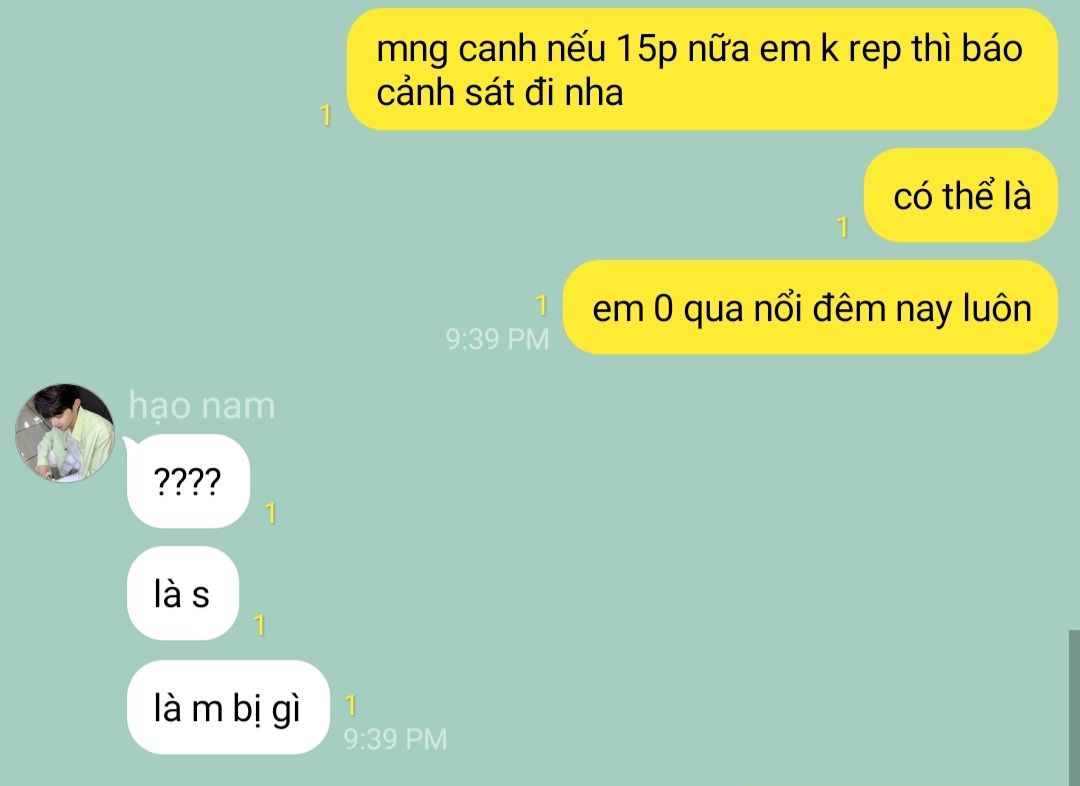Screen dimensions: 1080x786
Task: Click the unread count beside 'là m bị gì'
Action: [351, 705]
